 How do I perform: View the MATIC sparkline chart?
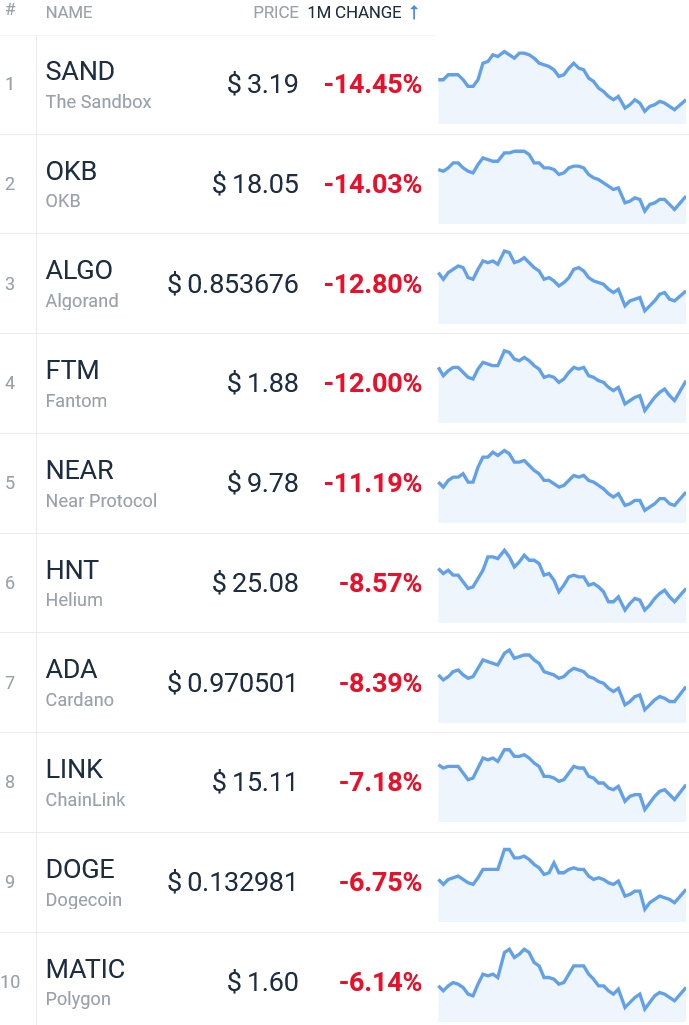pos(562,984)
